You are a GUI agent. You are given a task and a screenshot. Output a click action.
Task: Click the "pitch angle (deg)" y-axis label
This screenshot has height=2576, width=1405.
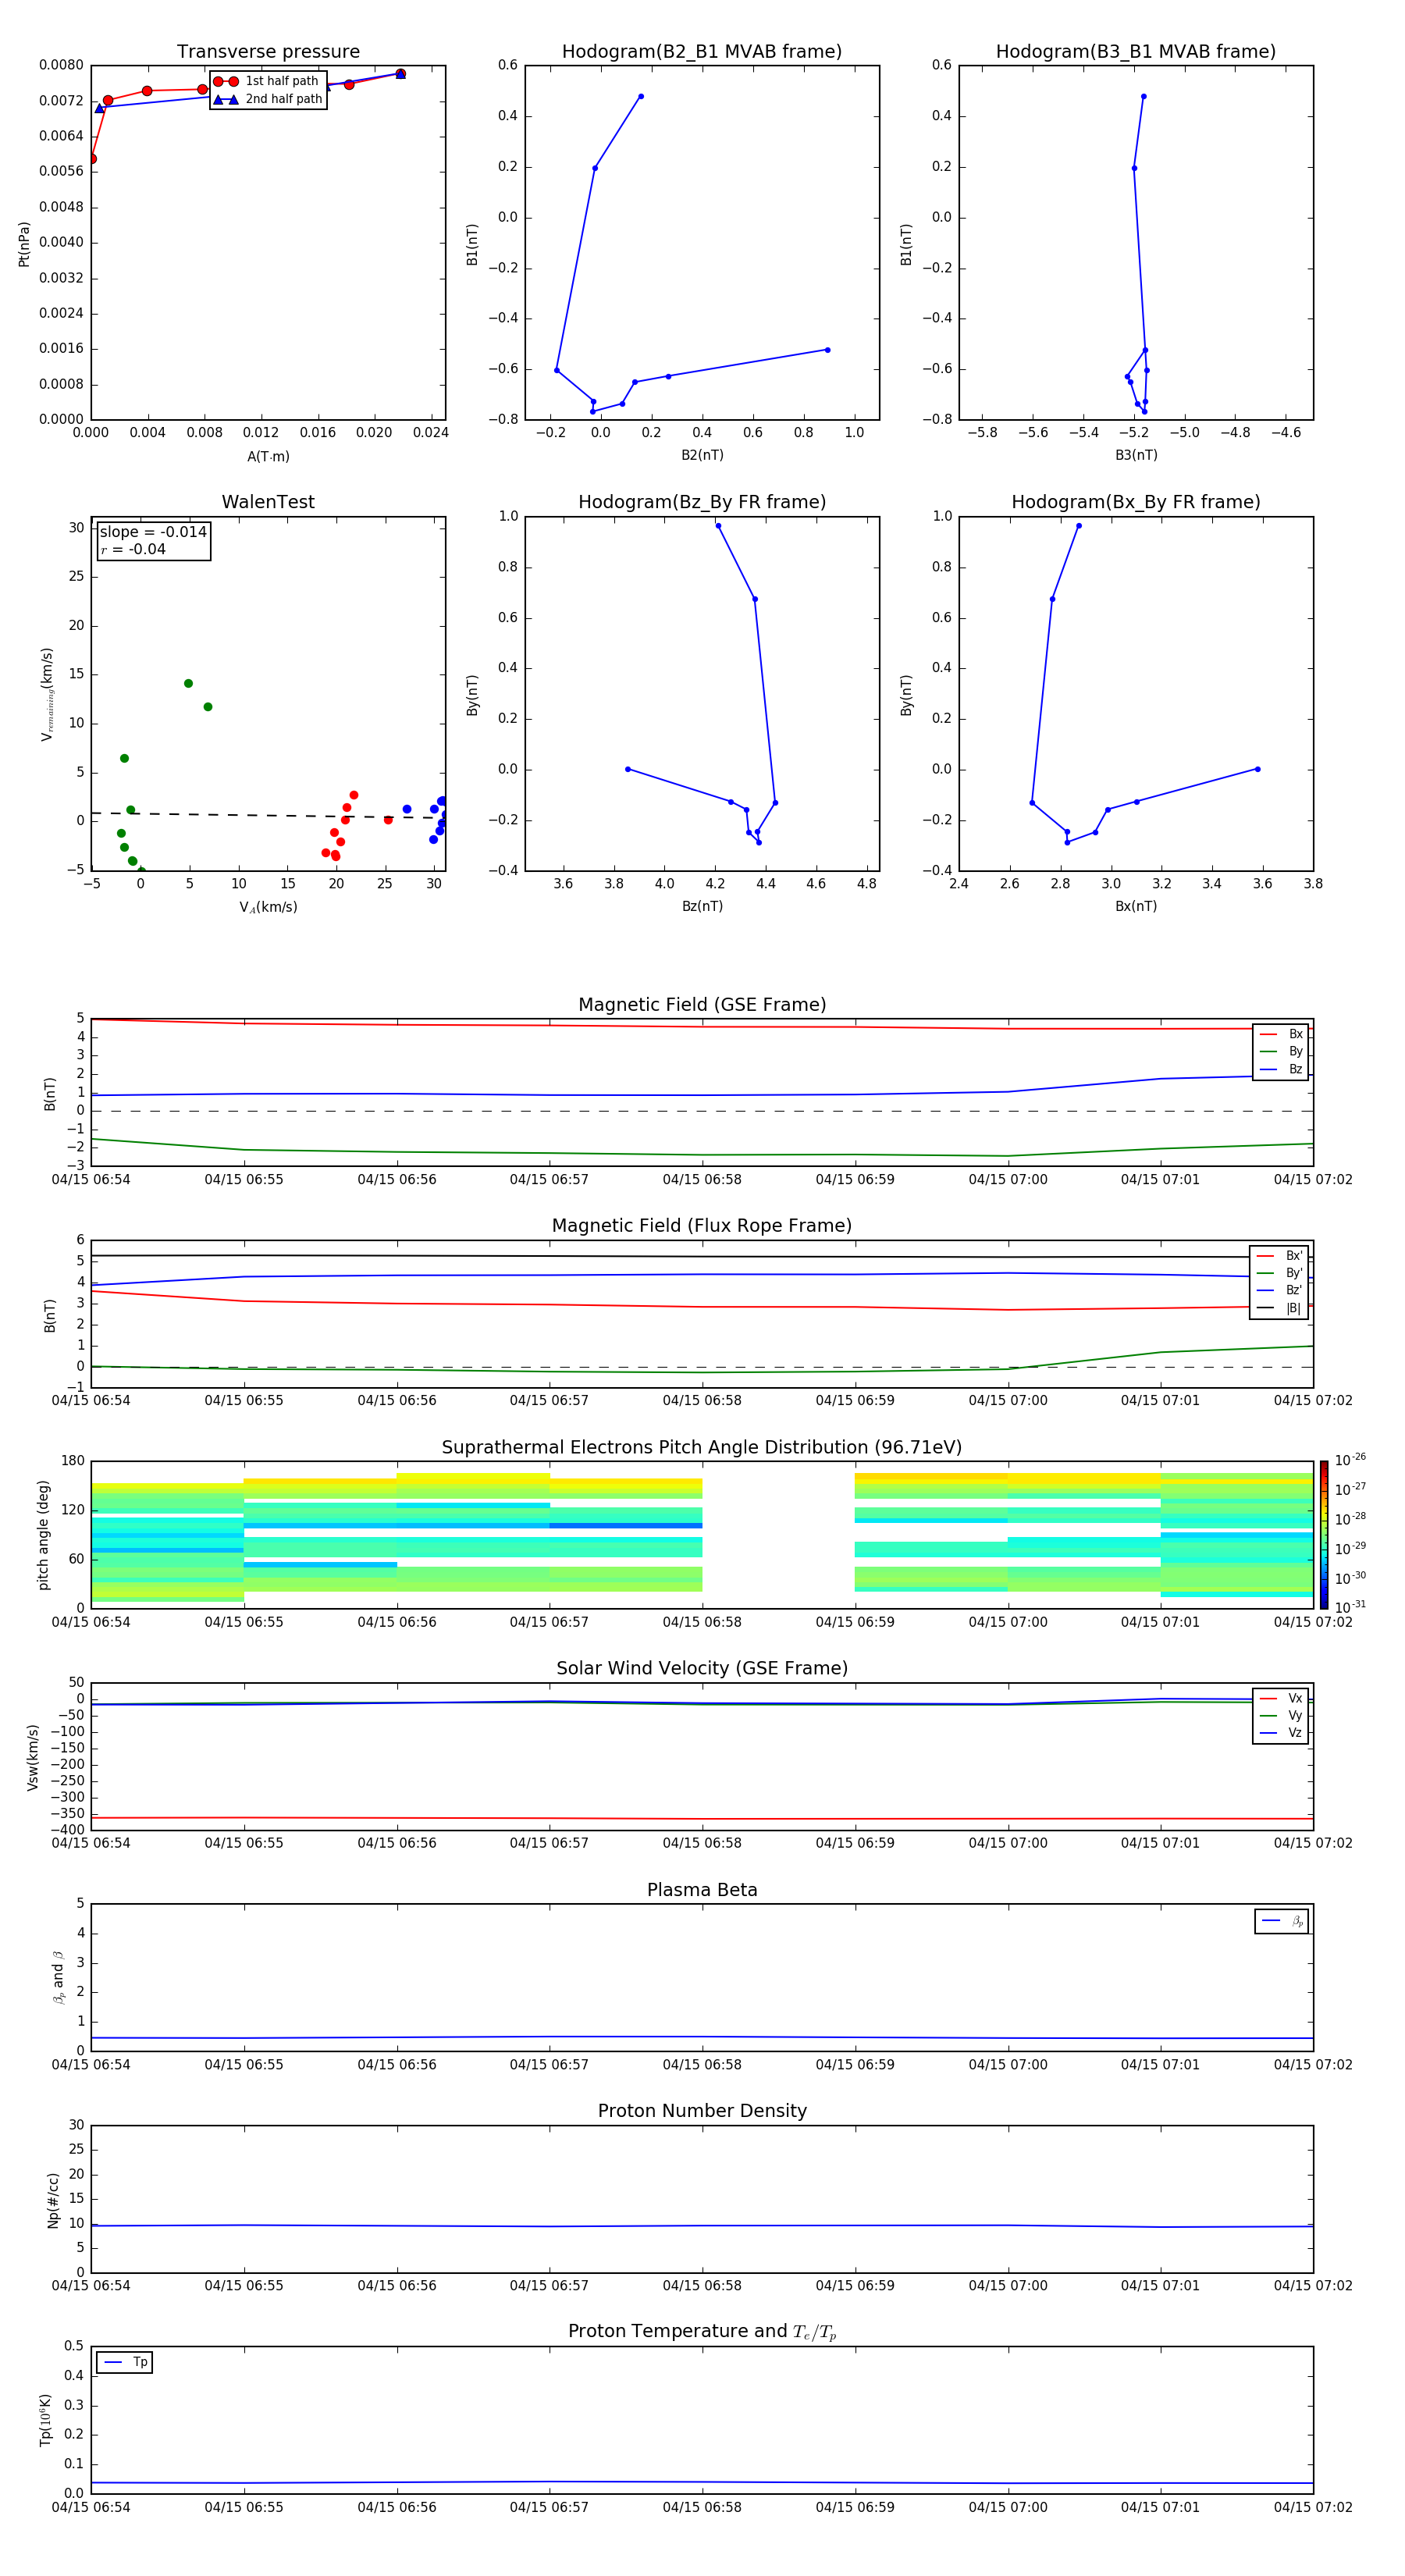pyautogui.click(x=43, y=1535)
